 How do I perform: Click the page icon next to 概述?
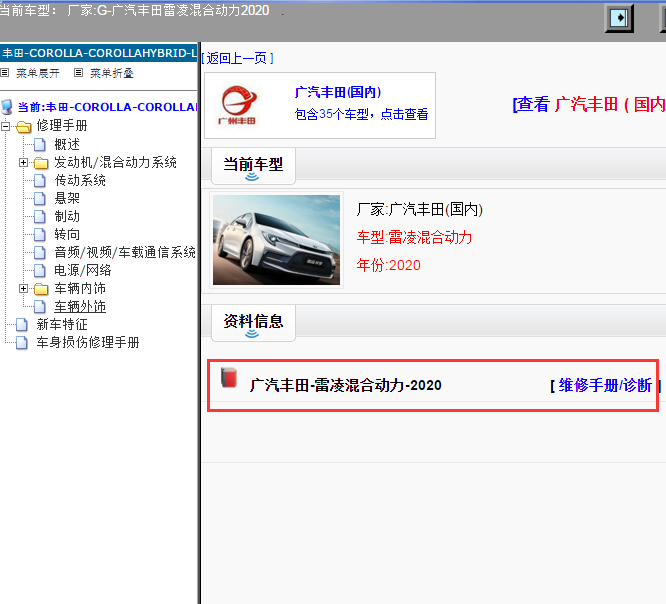tap(41, 145)
